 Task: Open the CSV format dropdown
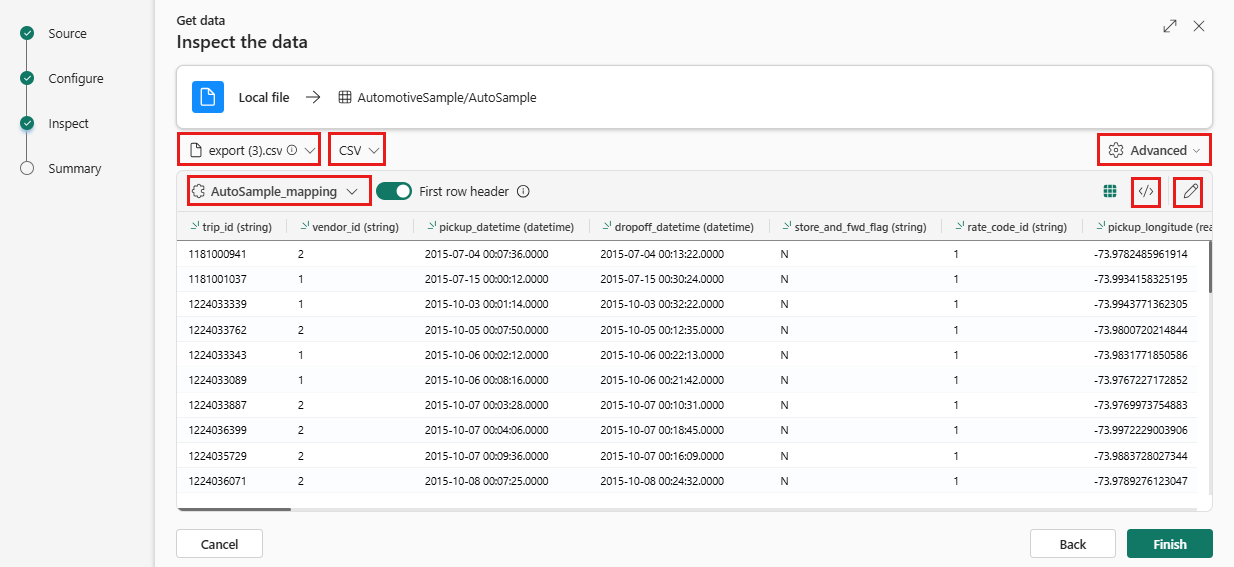click(357, 150)
